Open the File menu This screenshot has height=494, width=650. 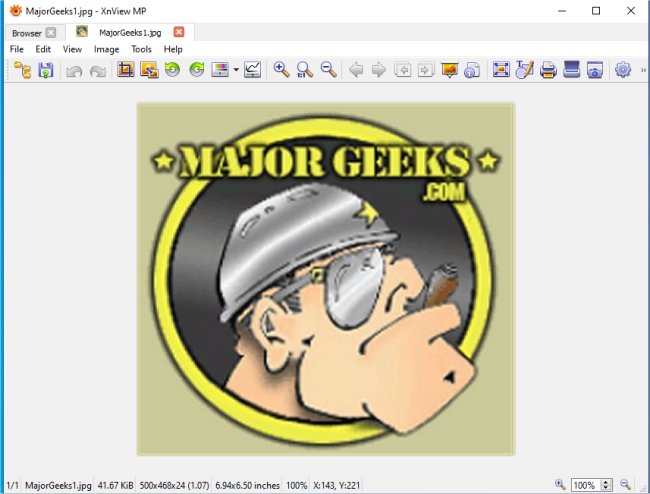coord(17,49)
